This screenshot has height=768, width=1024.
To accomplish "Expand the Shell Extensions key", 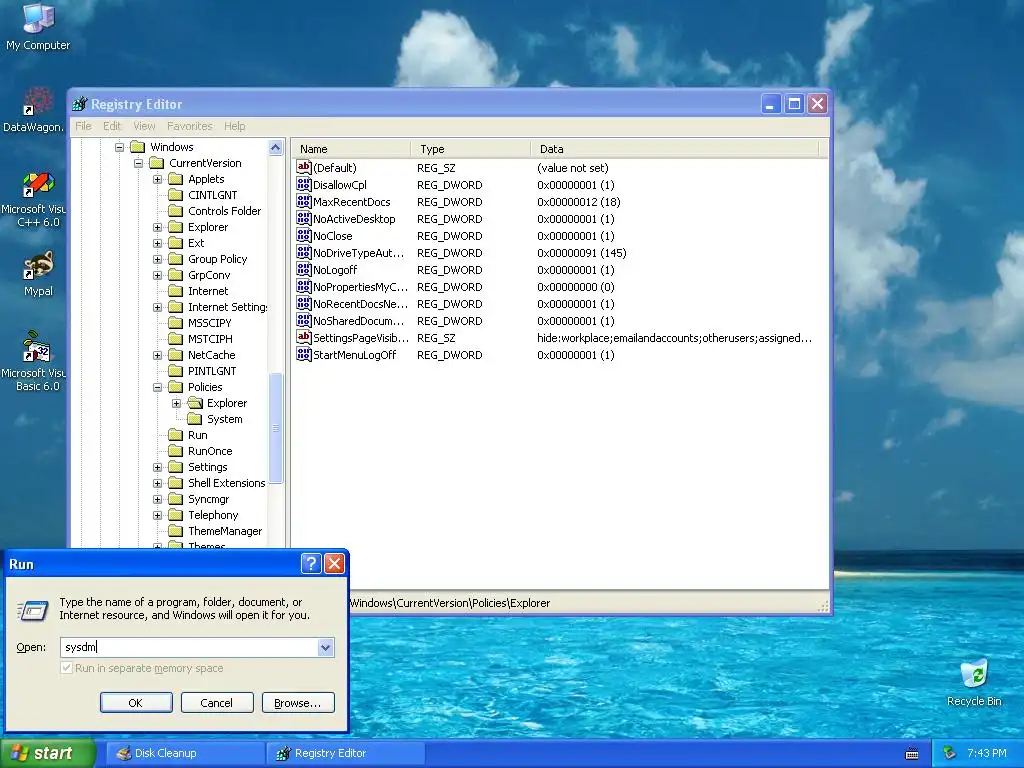I will coord(157,483).
